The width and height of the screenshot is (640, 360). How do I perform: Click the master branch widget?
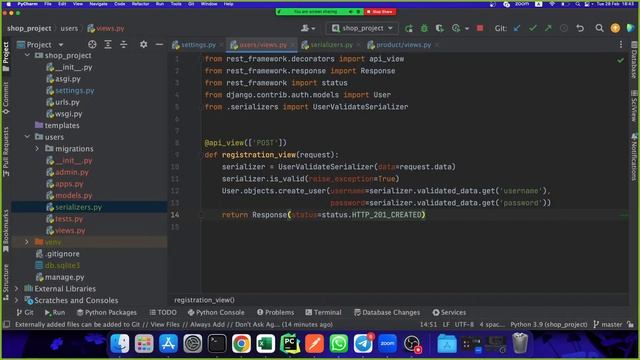(608, 324)
